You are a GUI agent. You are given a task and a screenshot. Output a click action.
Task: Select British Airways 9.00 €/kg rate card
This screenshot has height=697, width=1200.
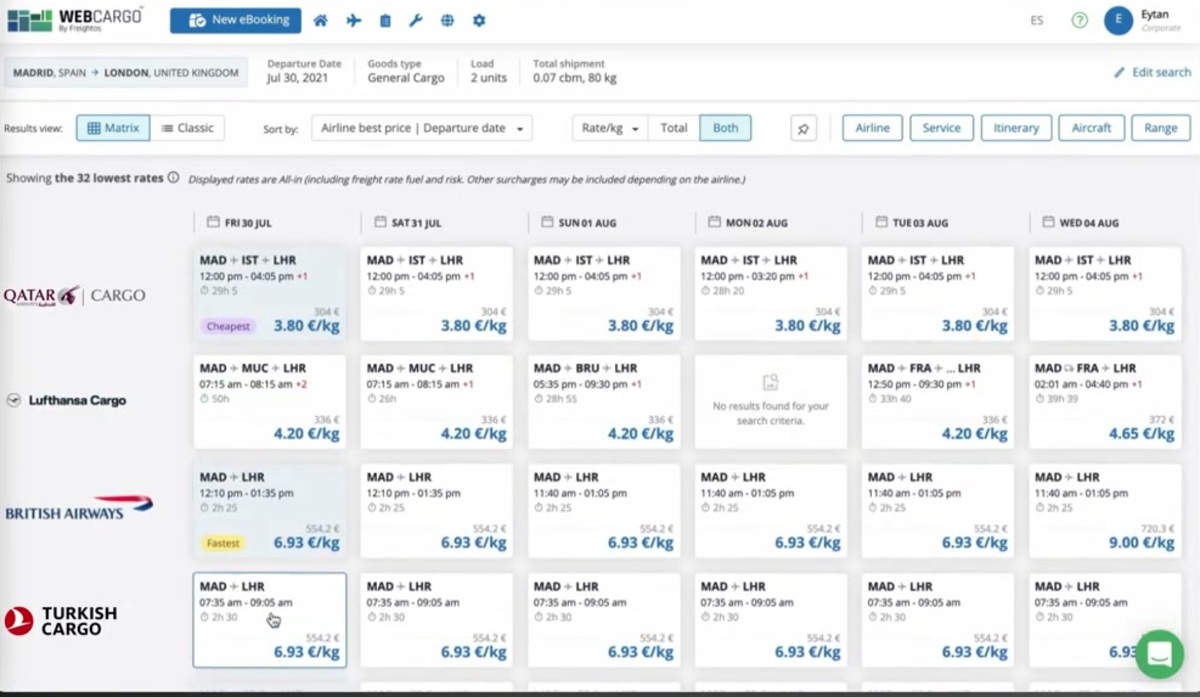1105,511
